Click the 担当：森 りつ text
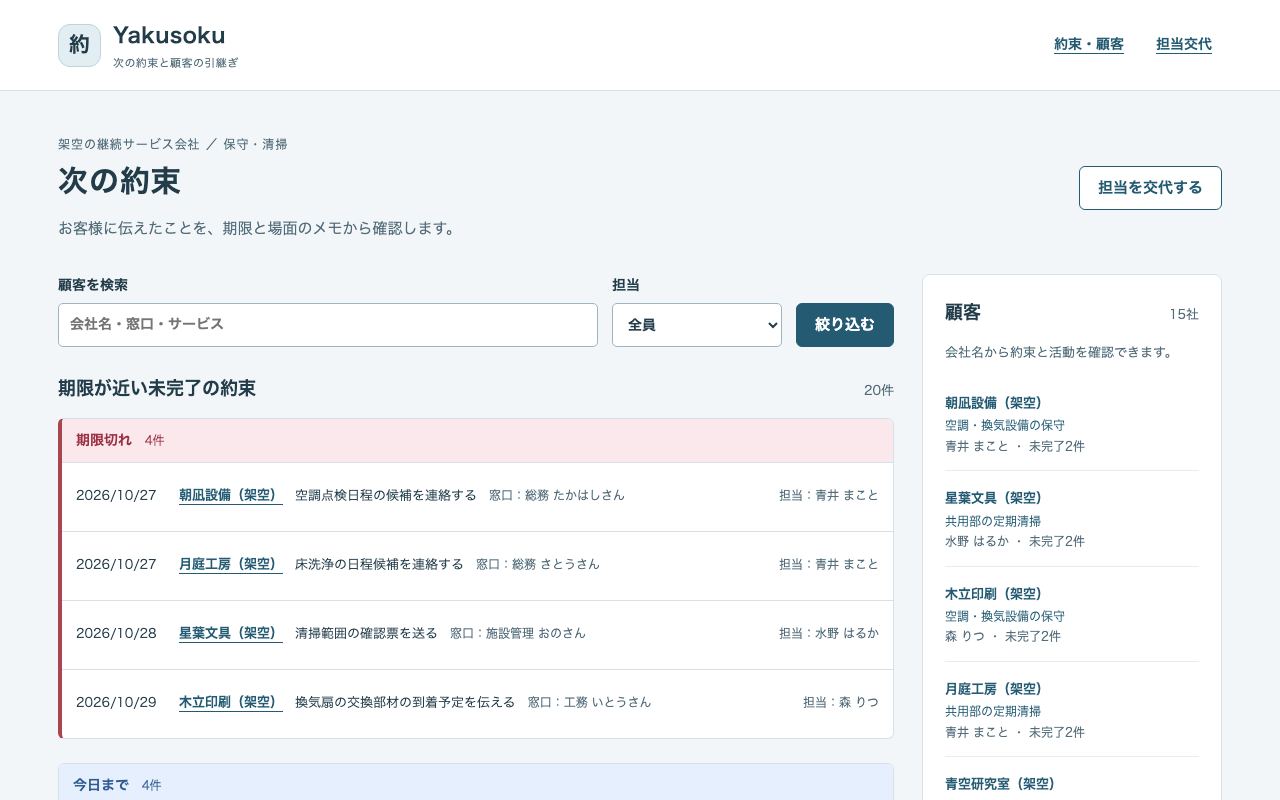Image resolution: width=1280 pixels, height=800 pixels. pos(841,702)
